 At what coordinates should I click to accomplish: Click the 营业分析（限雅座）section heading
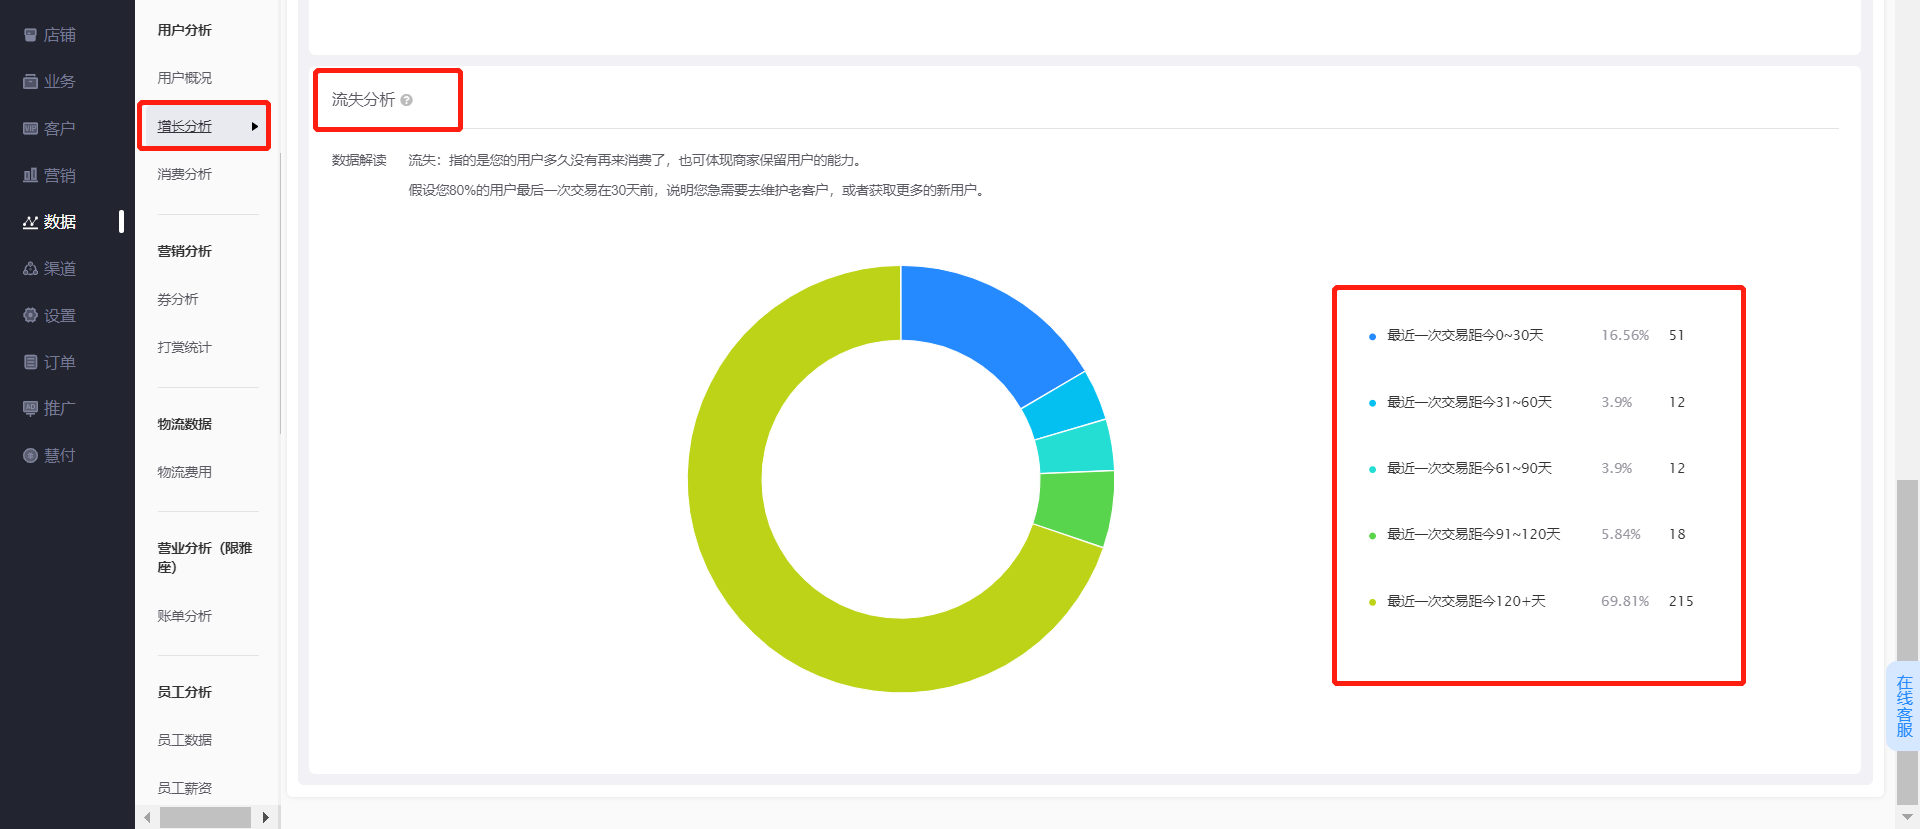point(205,557)
